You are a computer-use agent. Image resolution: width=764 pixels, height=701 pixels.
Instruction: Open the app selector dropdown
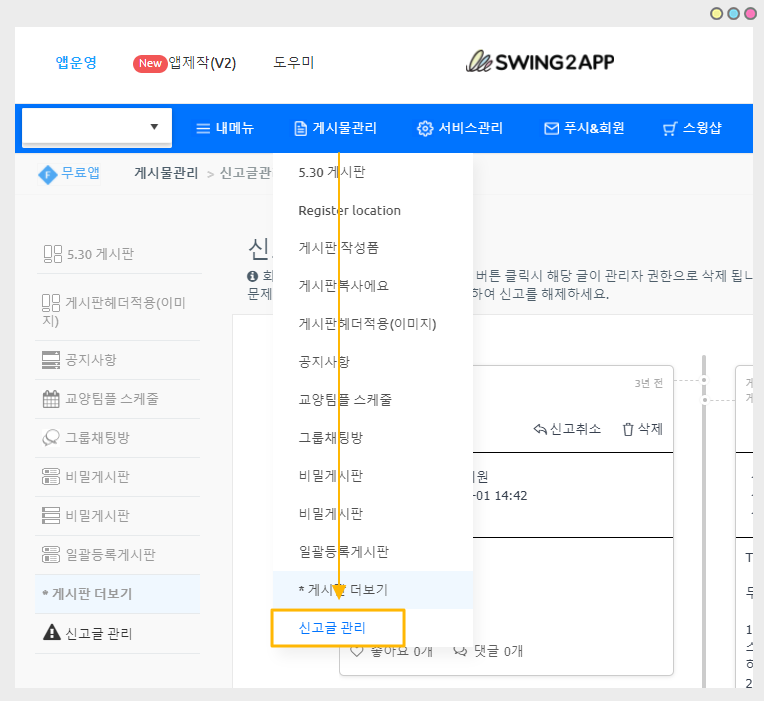pos(97,127)
